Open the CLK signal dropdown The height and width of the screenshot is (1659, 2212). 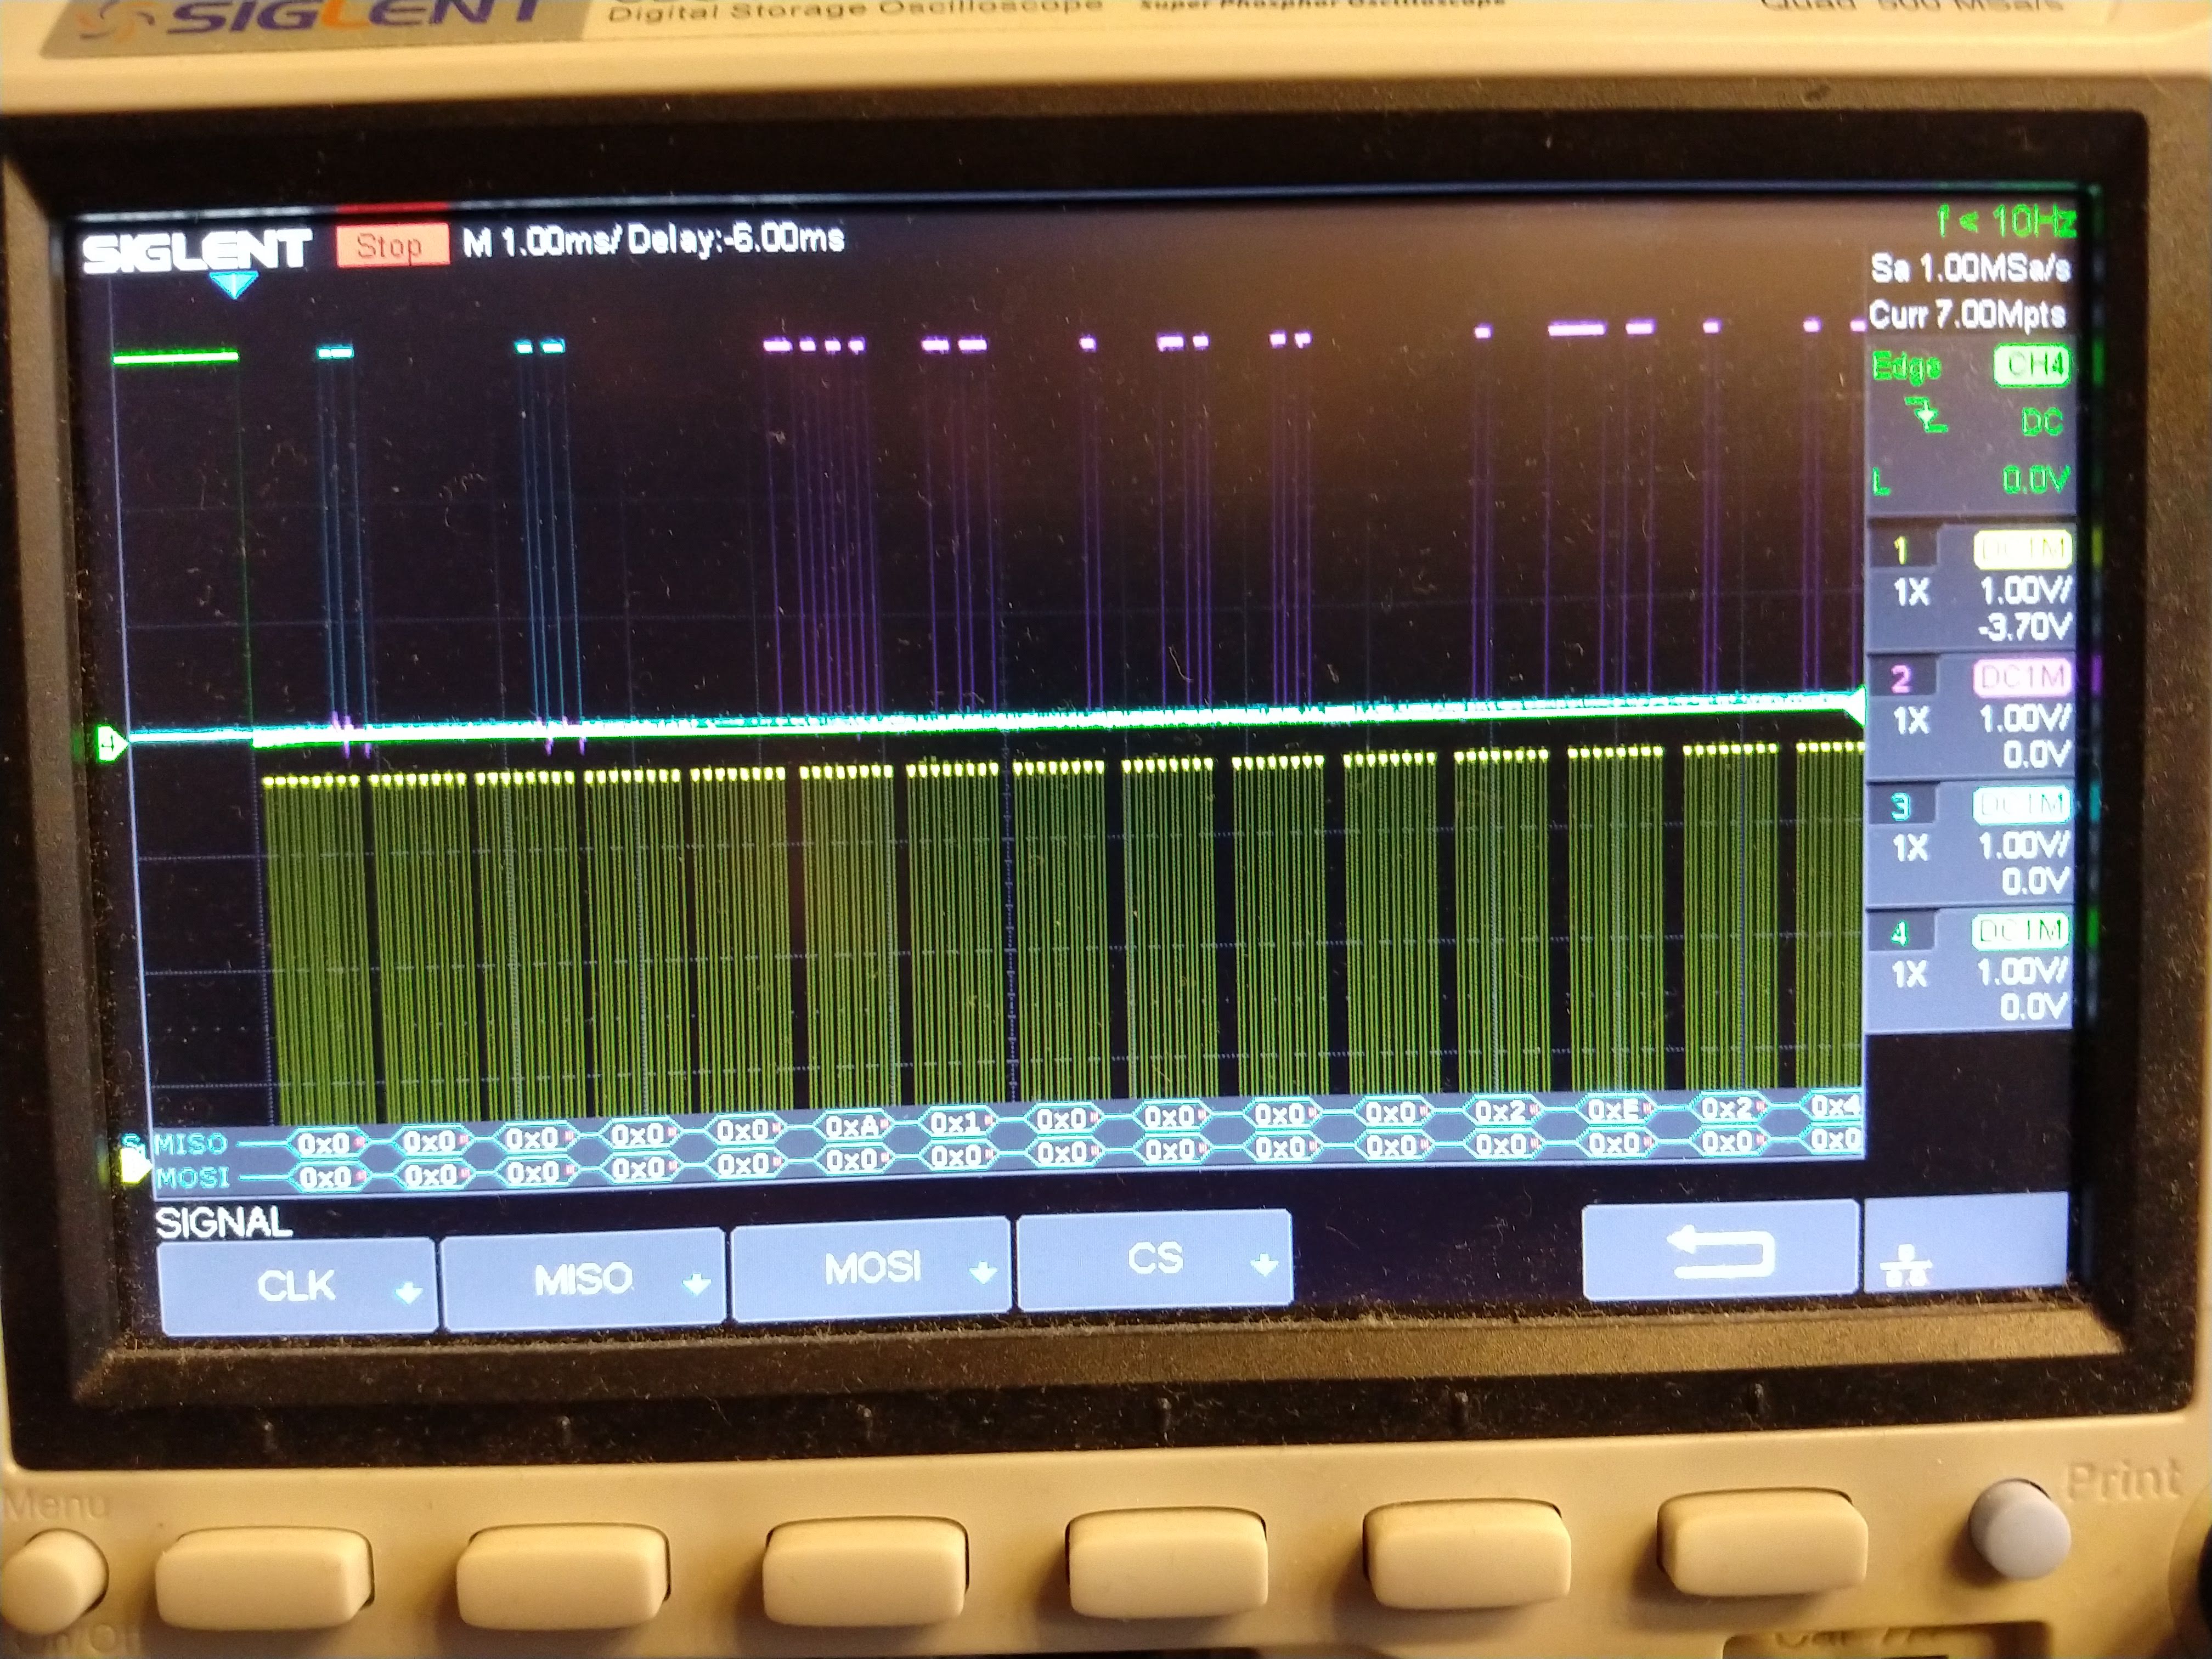point(297,1285)
